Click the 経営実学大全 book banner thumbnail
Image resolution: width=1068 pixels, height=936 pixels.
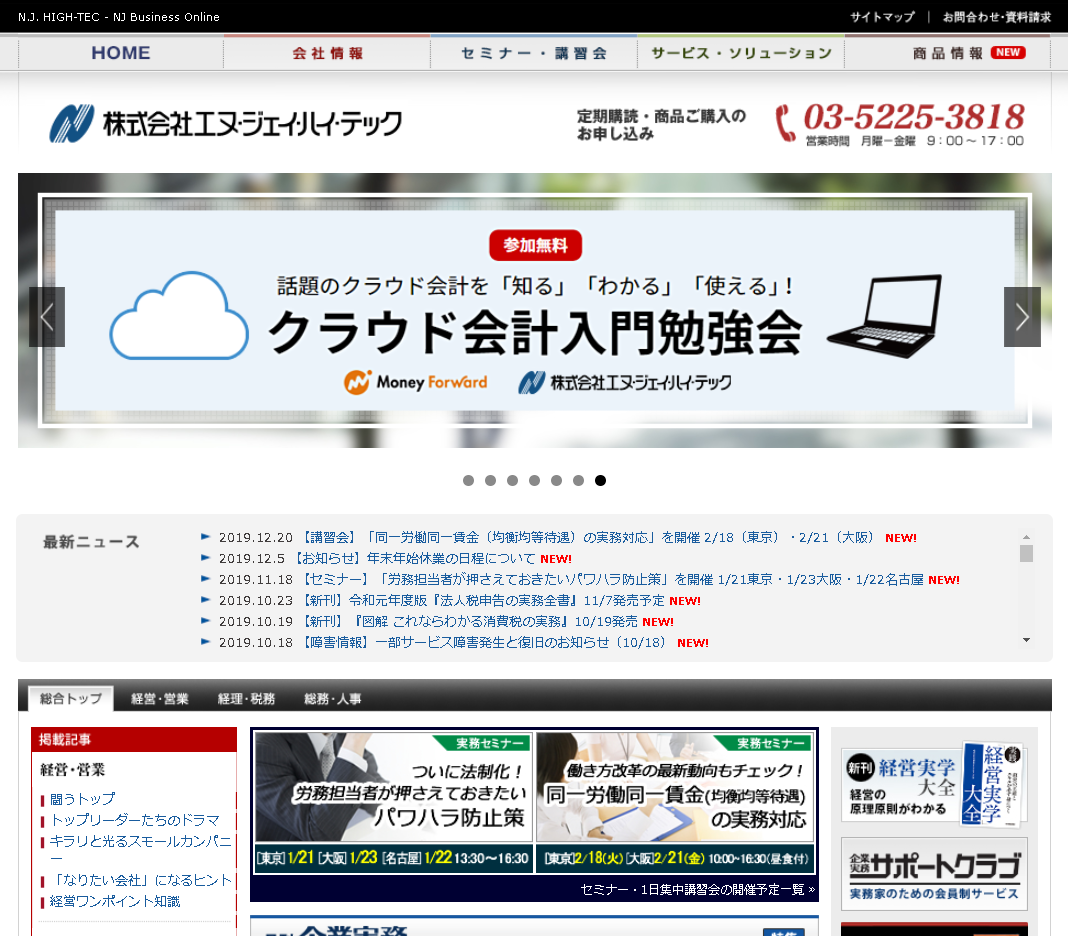click(931, 782)
